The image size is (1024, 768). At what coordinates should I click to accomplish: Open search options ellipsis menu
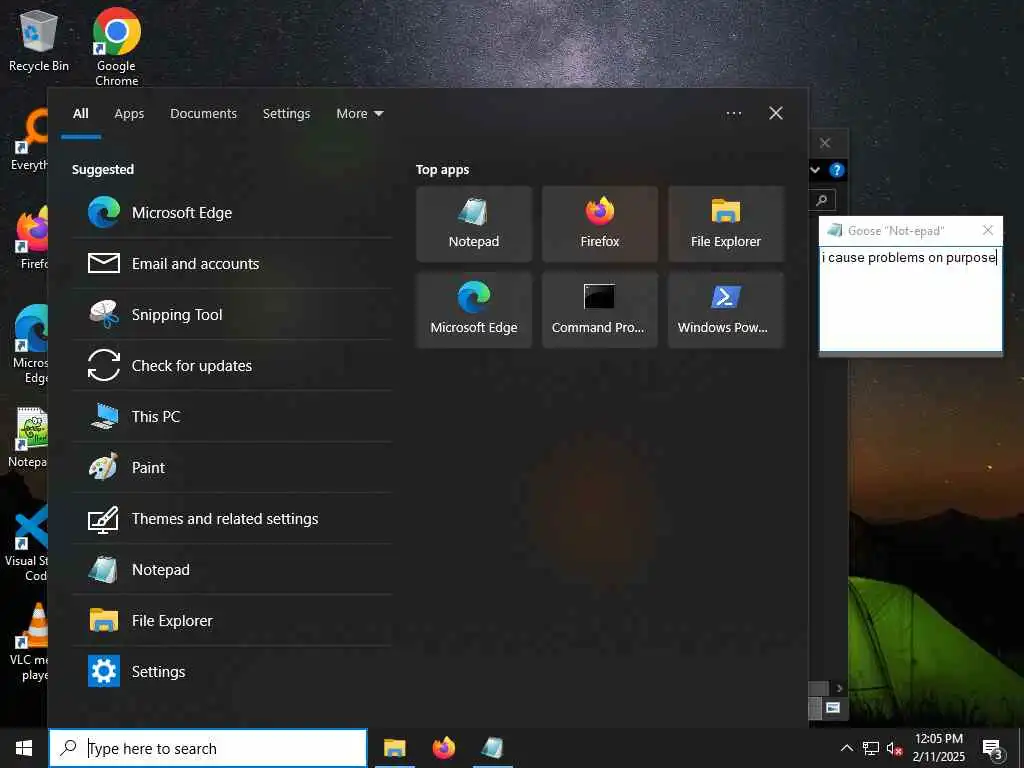click(x=733, y=114)
